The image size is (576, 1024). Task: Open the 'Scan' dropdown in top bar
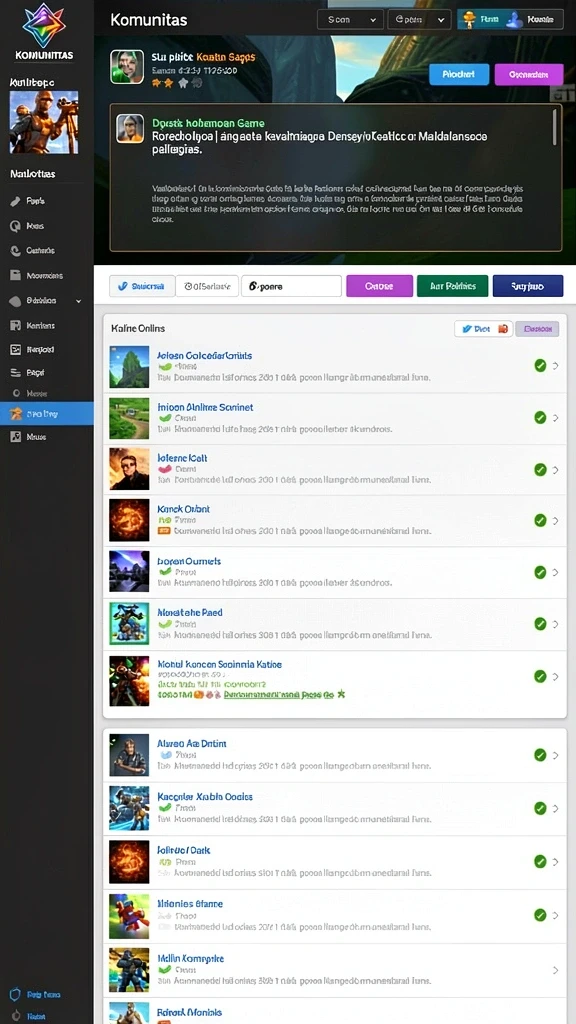pos(350,20)
